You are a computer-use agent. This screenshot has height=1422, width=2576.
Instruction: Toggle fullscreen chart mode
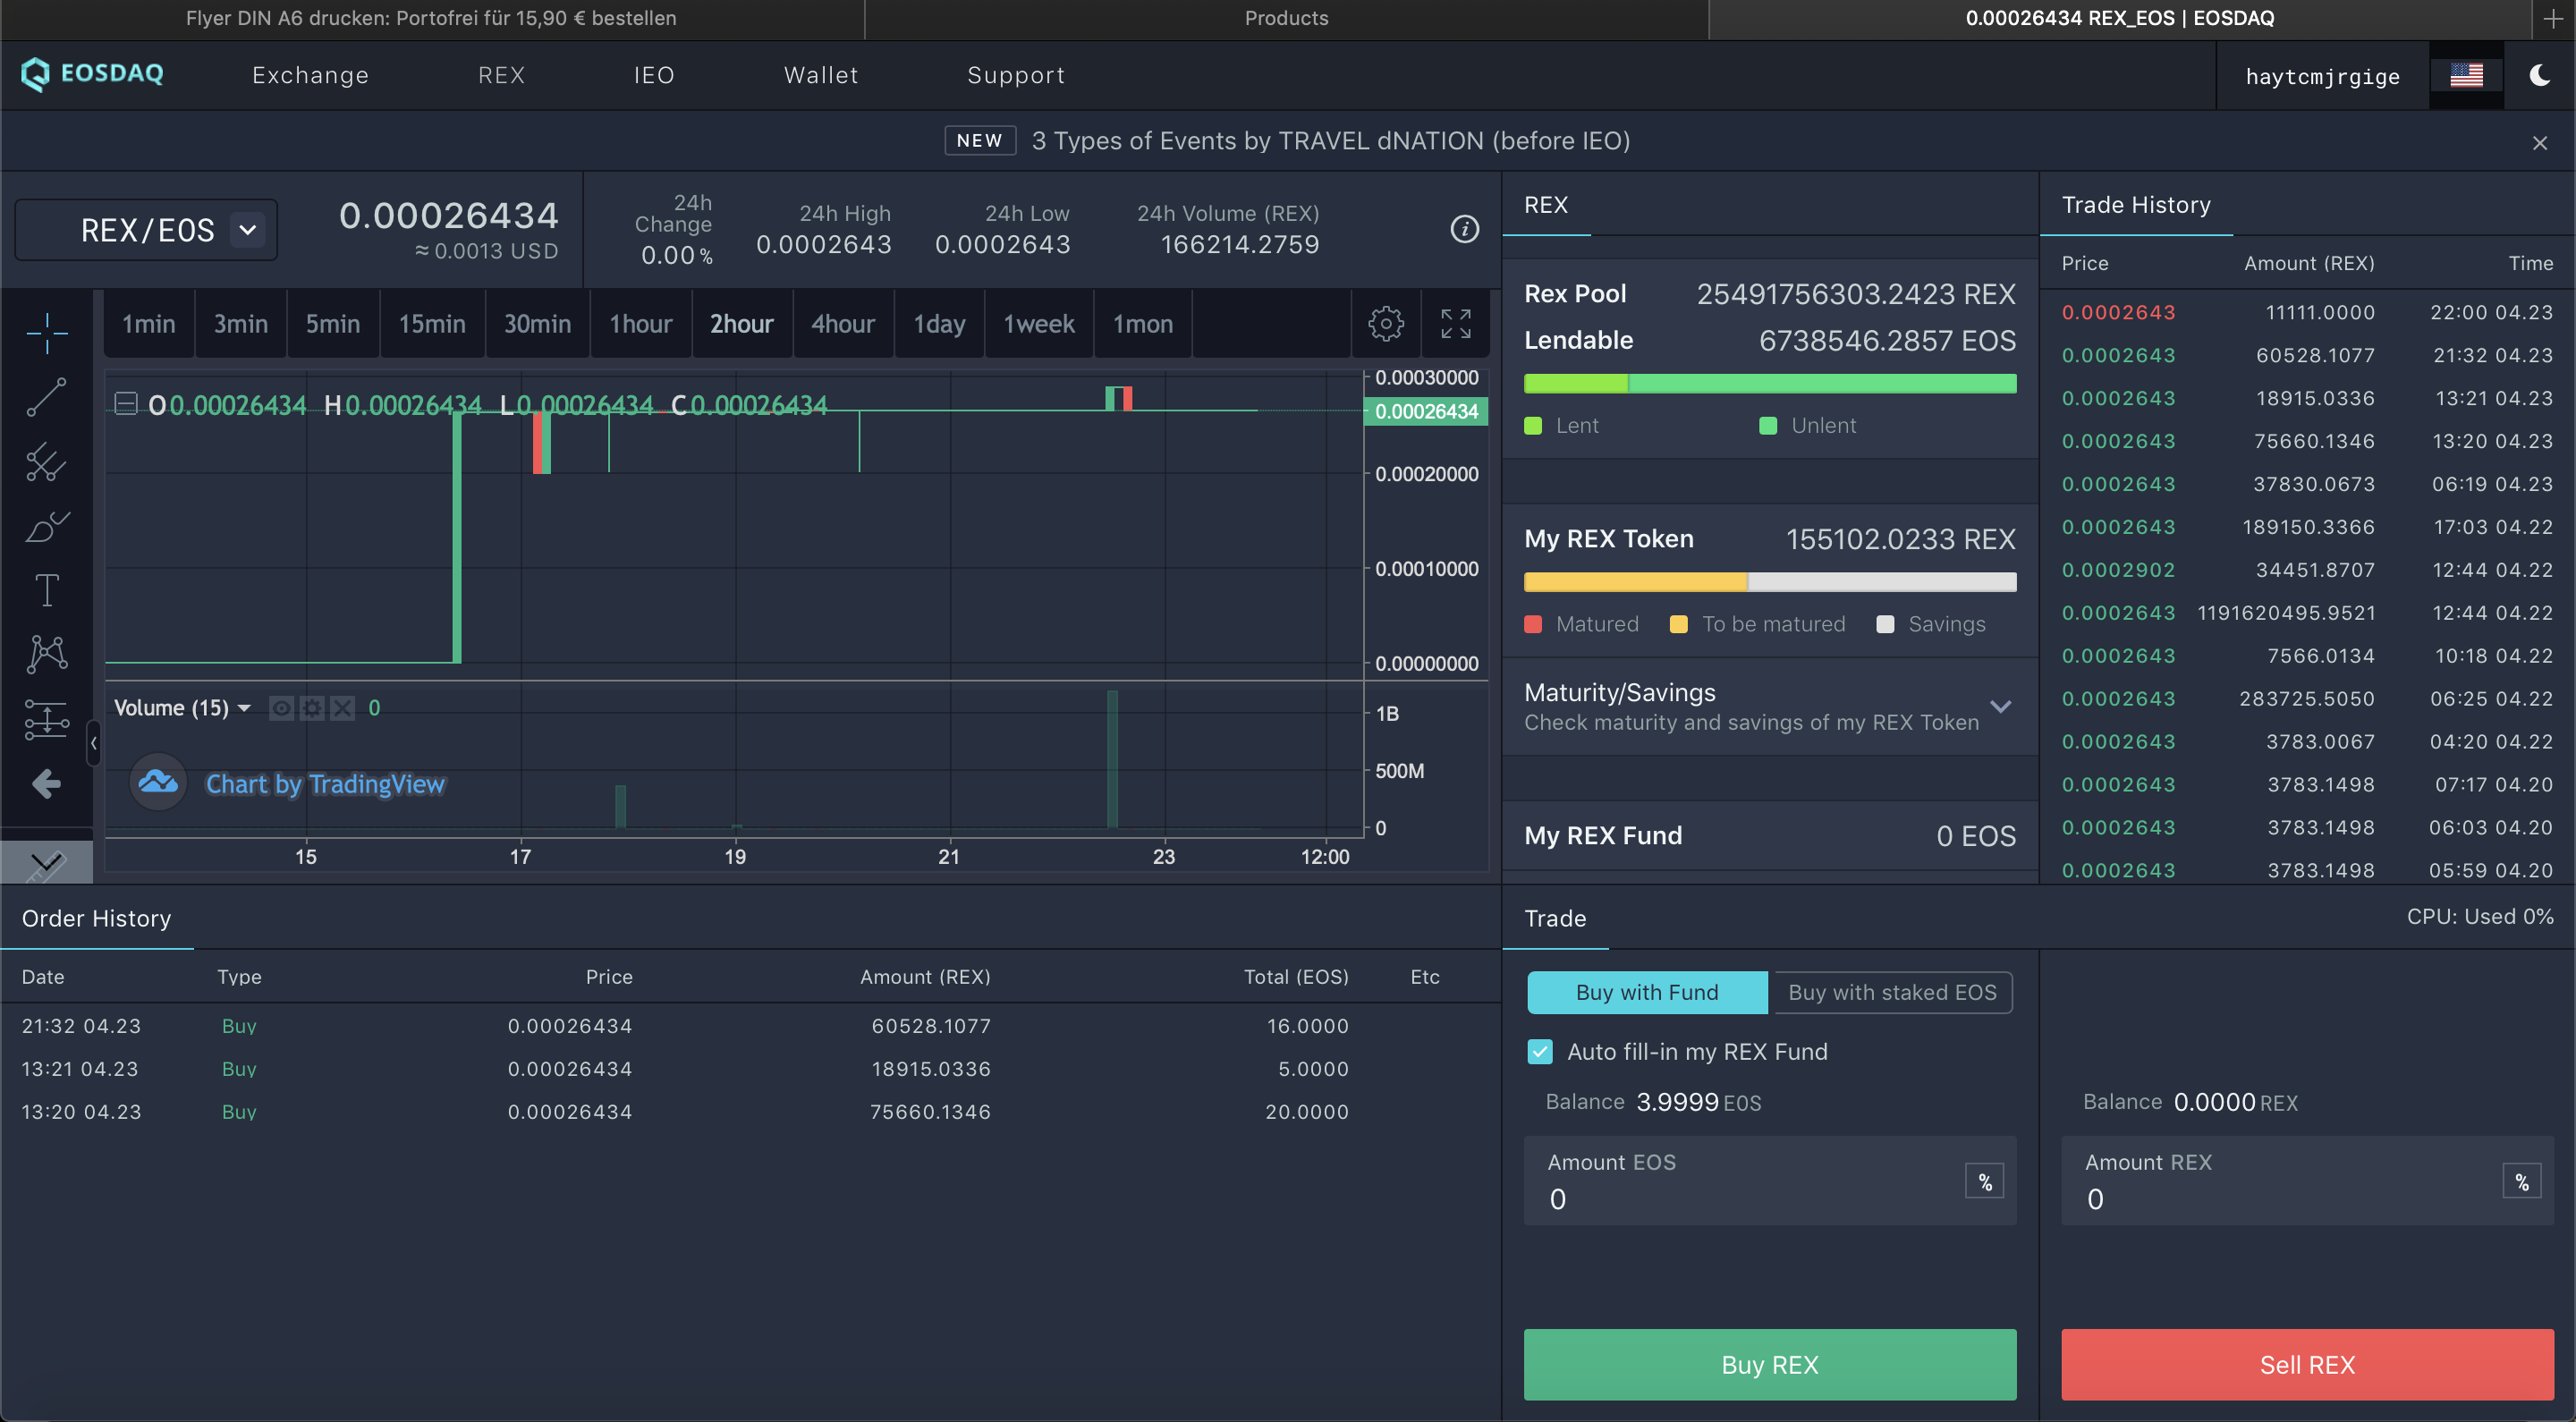tap(1456, 323)
